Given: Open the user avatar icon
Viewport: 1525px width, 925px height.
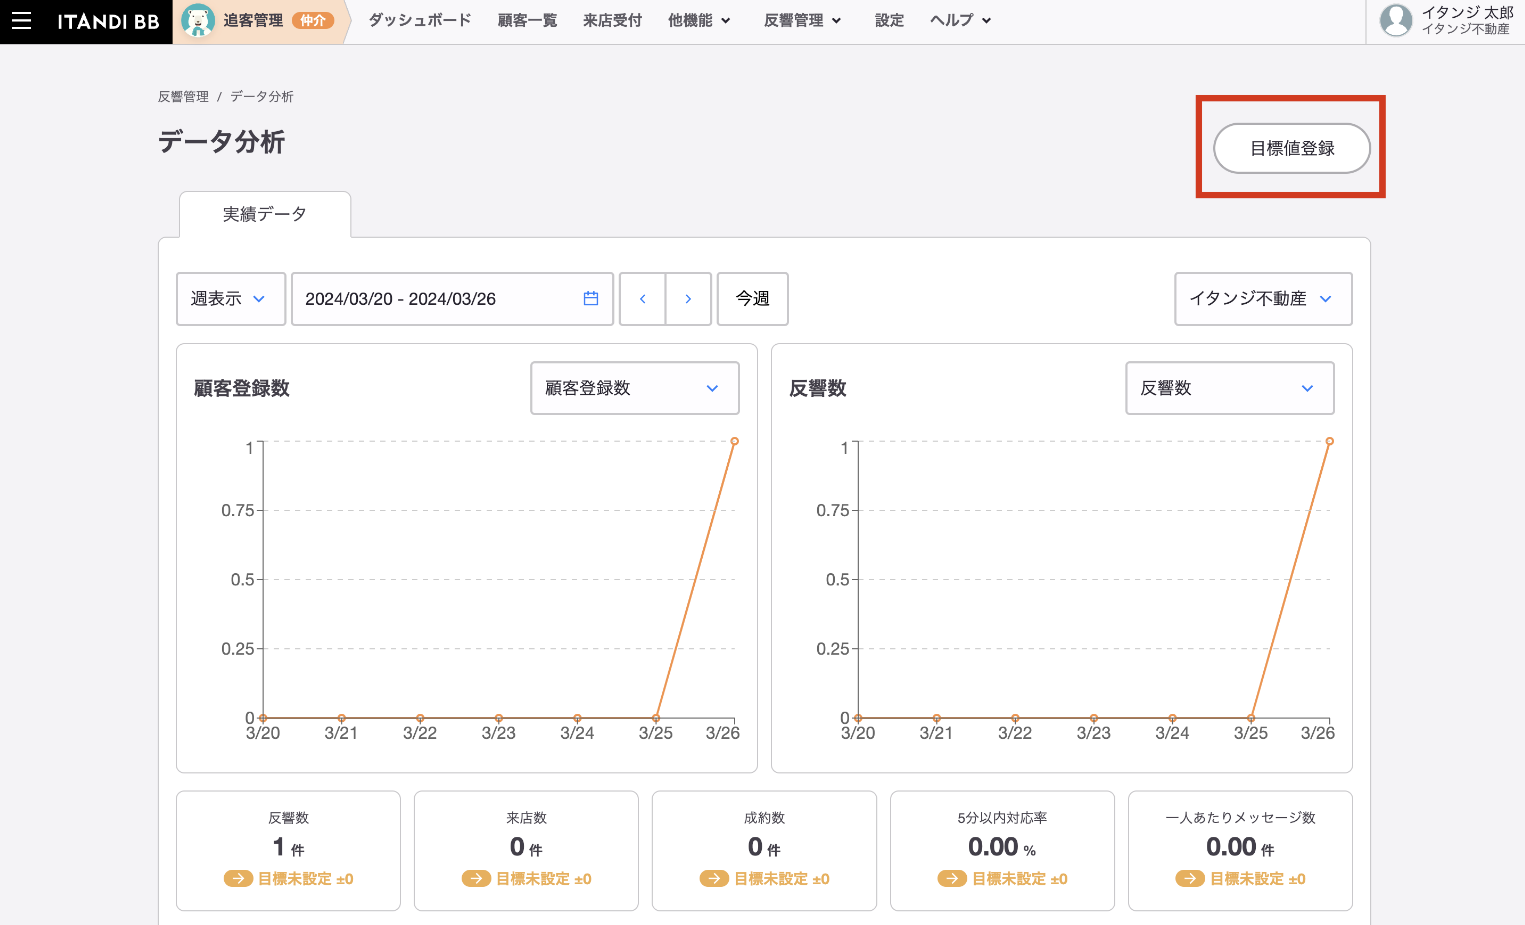Looking at the screenshot, I should click(x=1396, y=20).
